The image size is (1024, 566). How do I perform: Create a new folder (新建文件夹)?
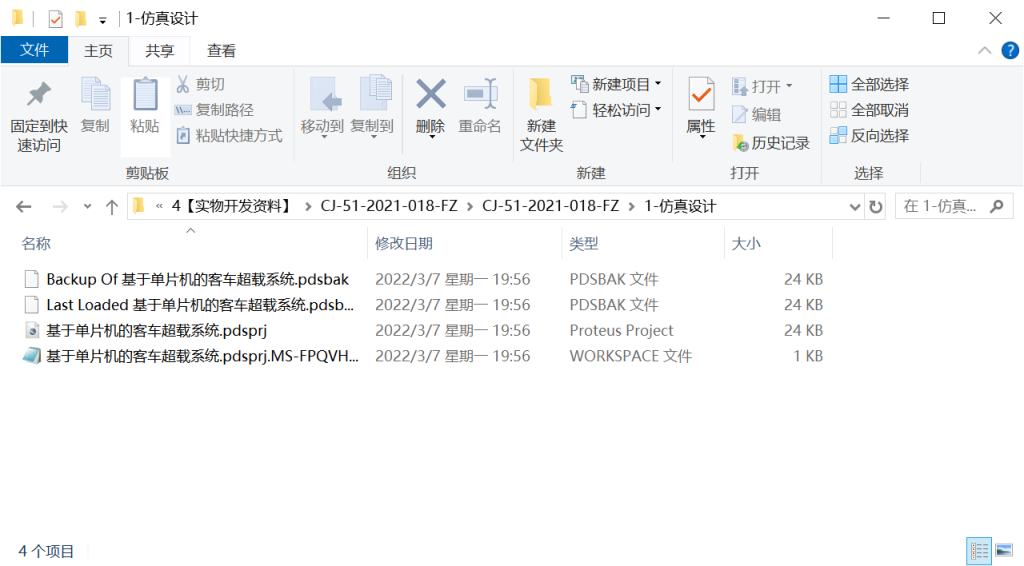click(x=541, y=116)
